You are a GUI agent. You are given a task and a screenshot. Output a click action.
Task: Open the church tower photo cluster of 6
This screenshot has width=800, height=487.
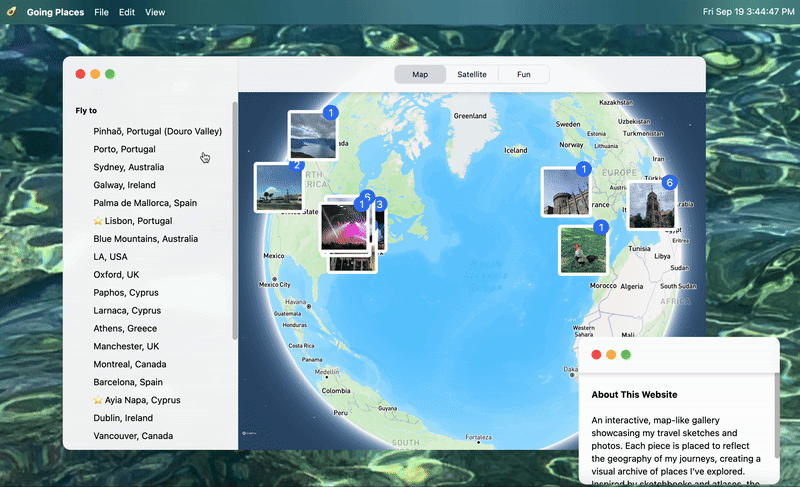point(651,205)
